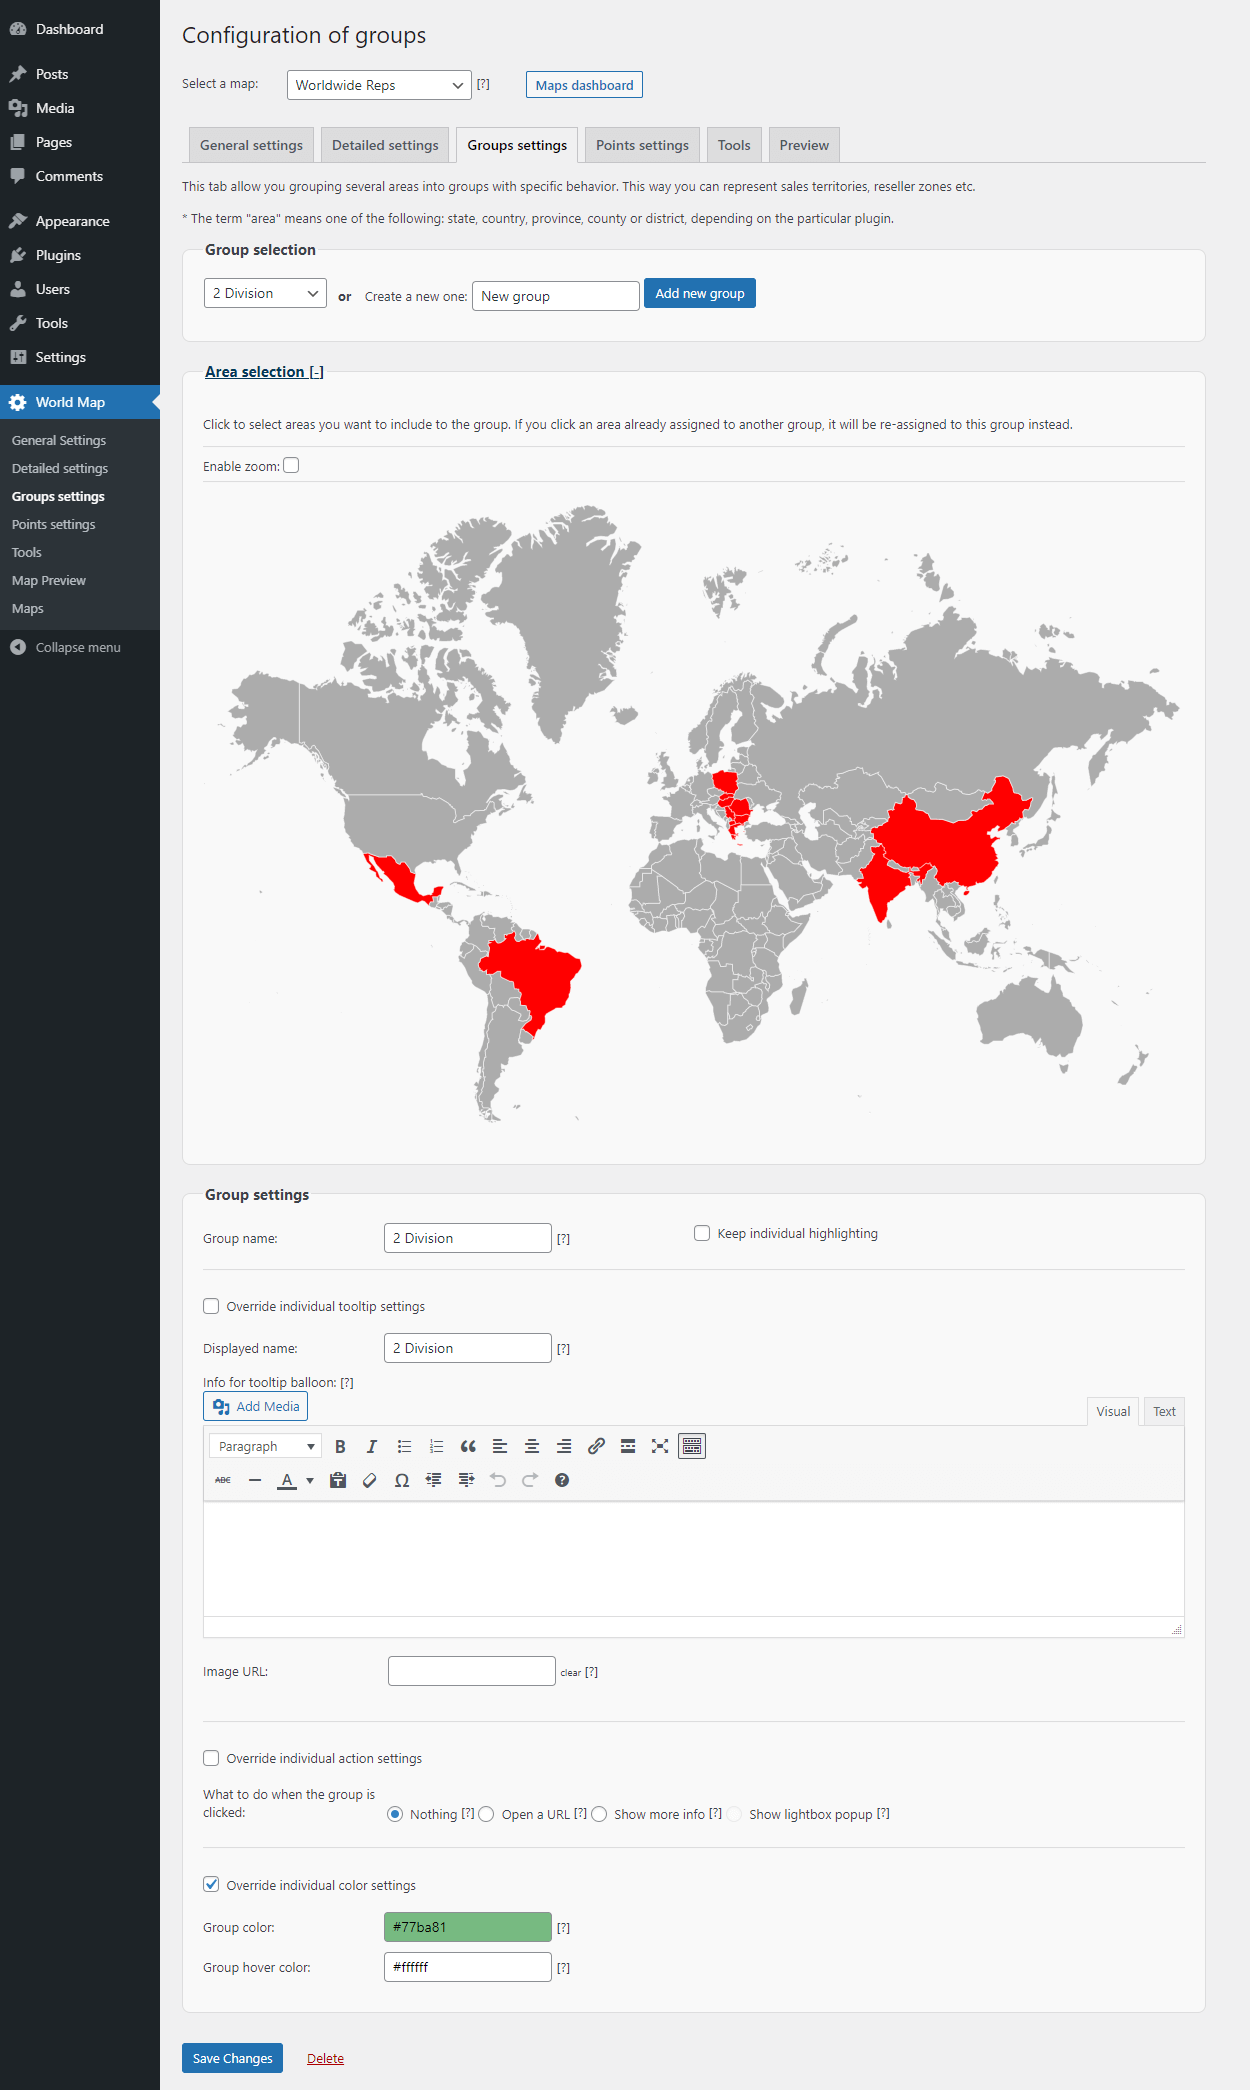Click the Add new group button
The height and width of the screenshot is (2090, 1250).
click(x=699, y=294)
